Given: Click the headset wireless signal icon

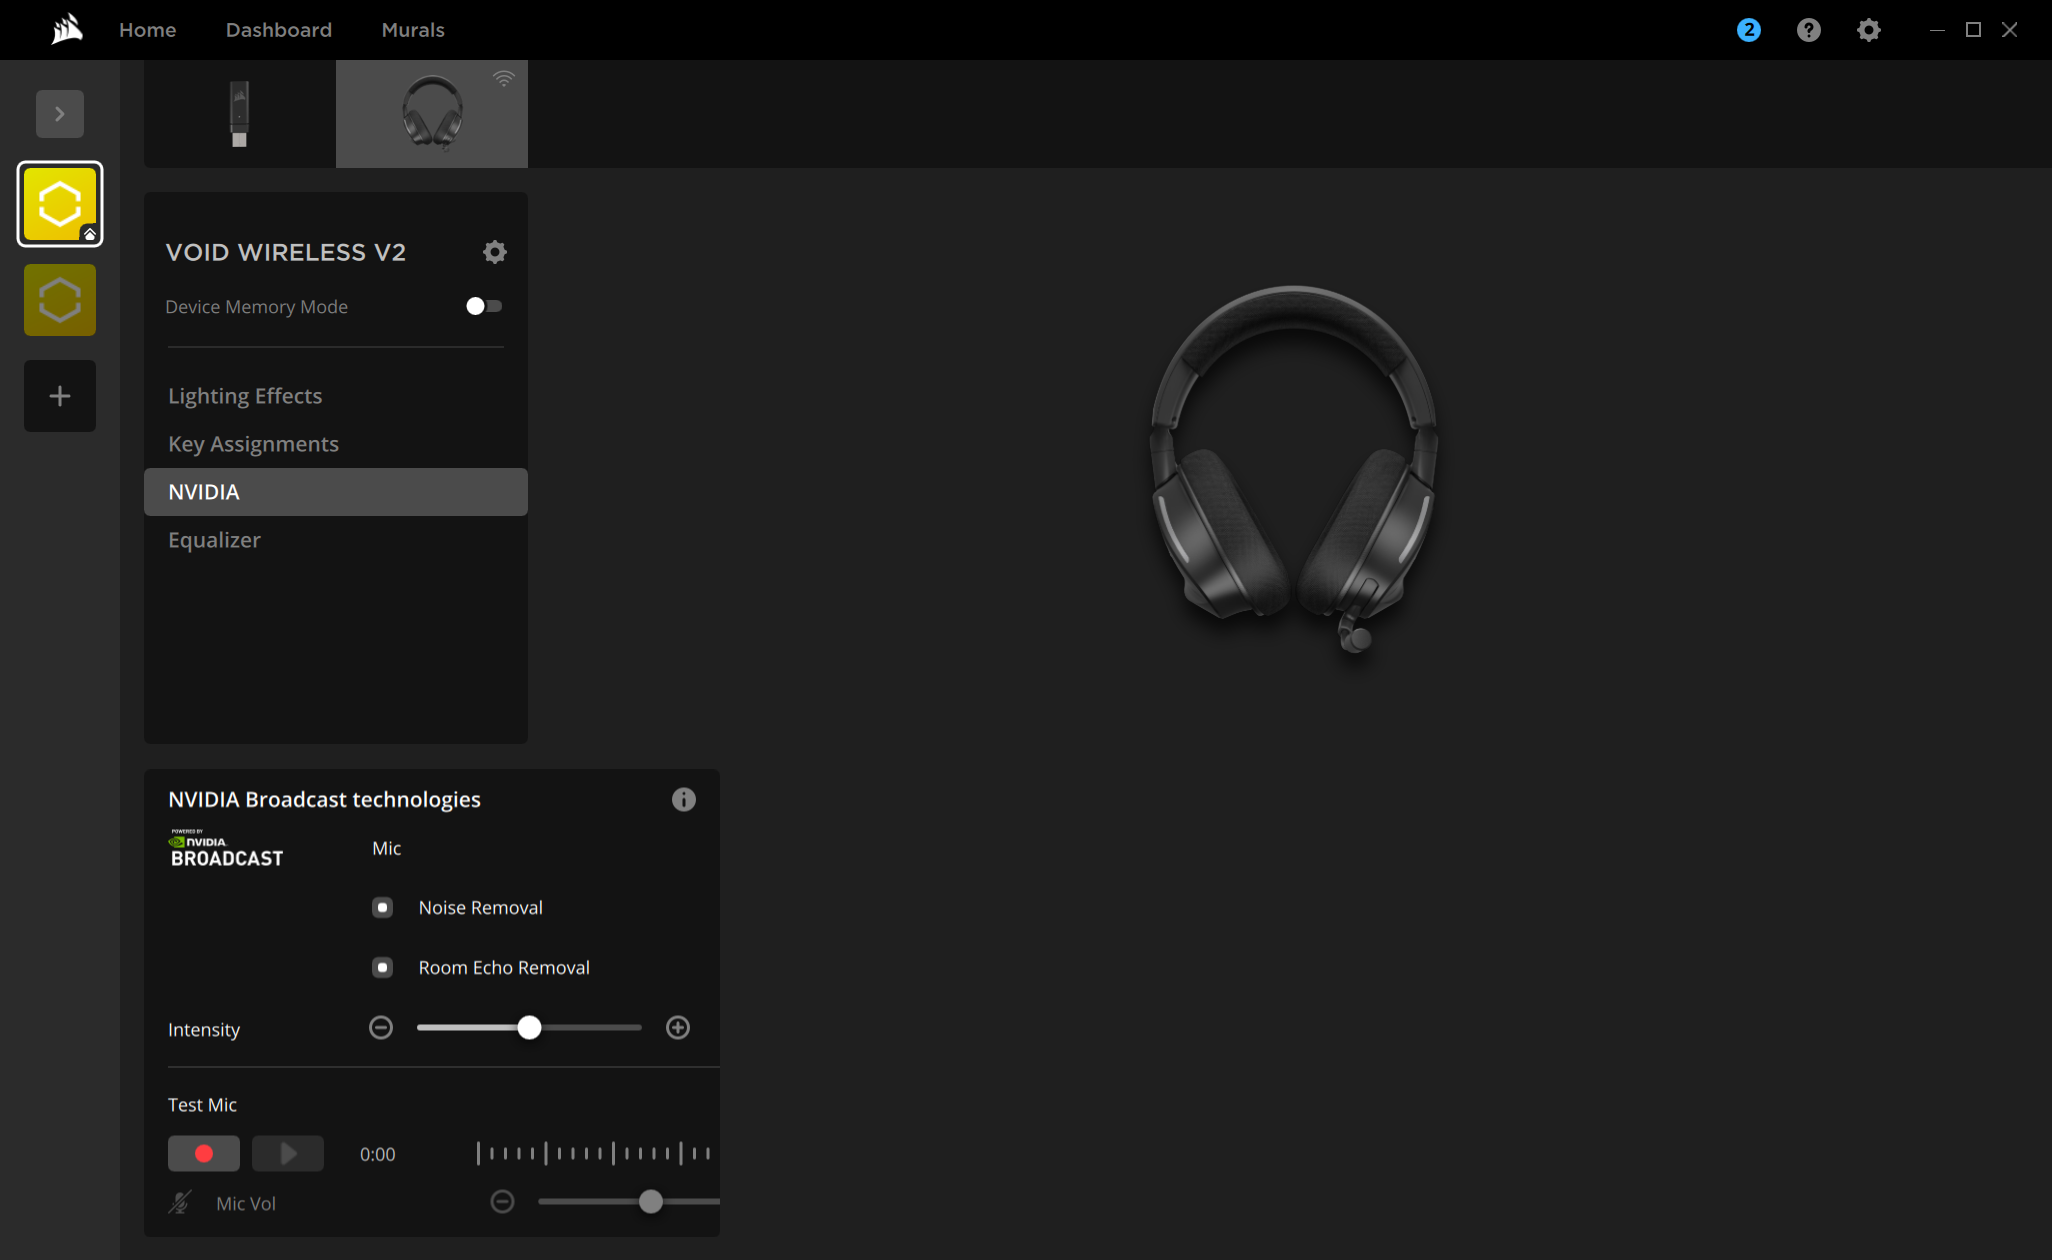Looking at the screenshot, I should (504, 78).
